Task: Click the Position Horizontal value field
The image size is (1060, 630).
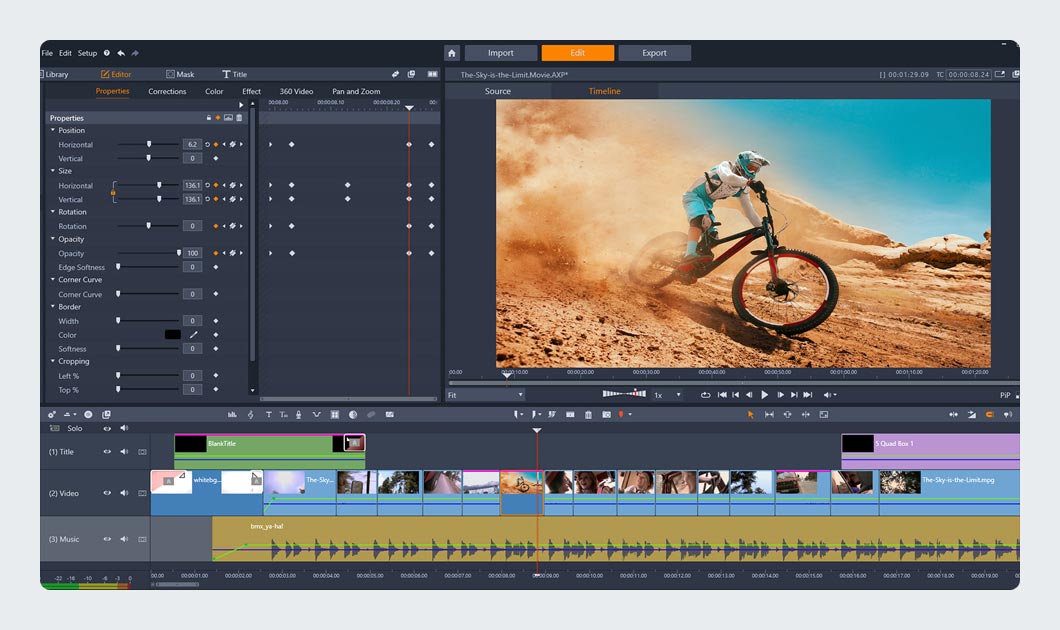Action: [x=192, y=145]
